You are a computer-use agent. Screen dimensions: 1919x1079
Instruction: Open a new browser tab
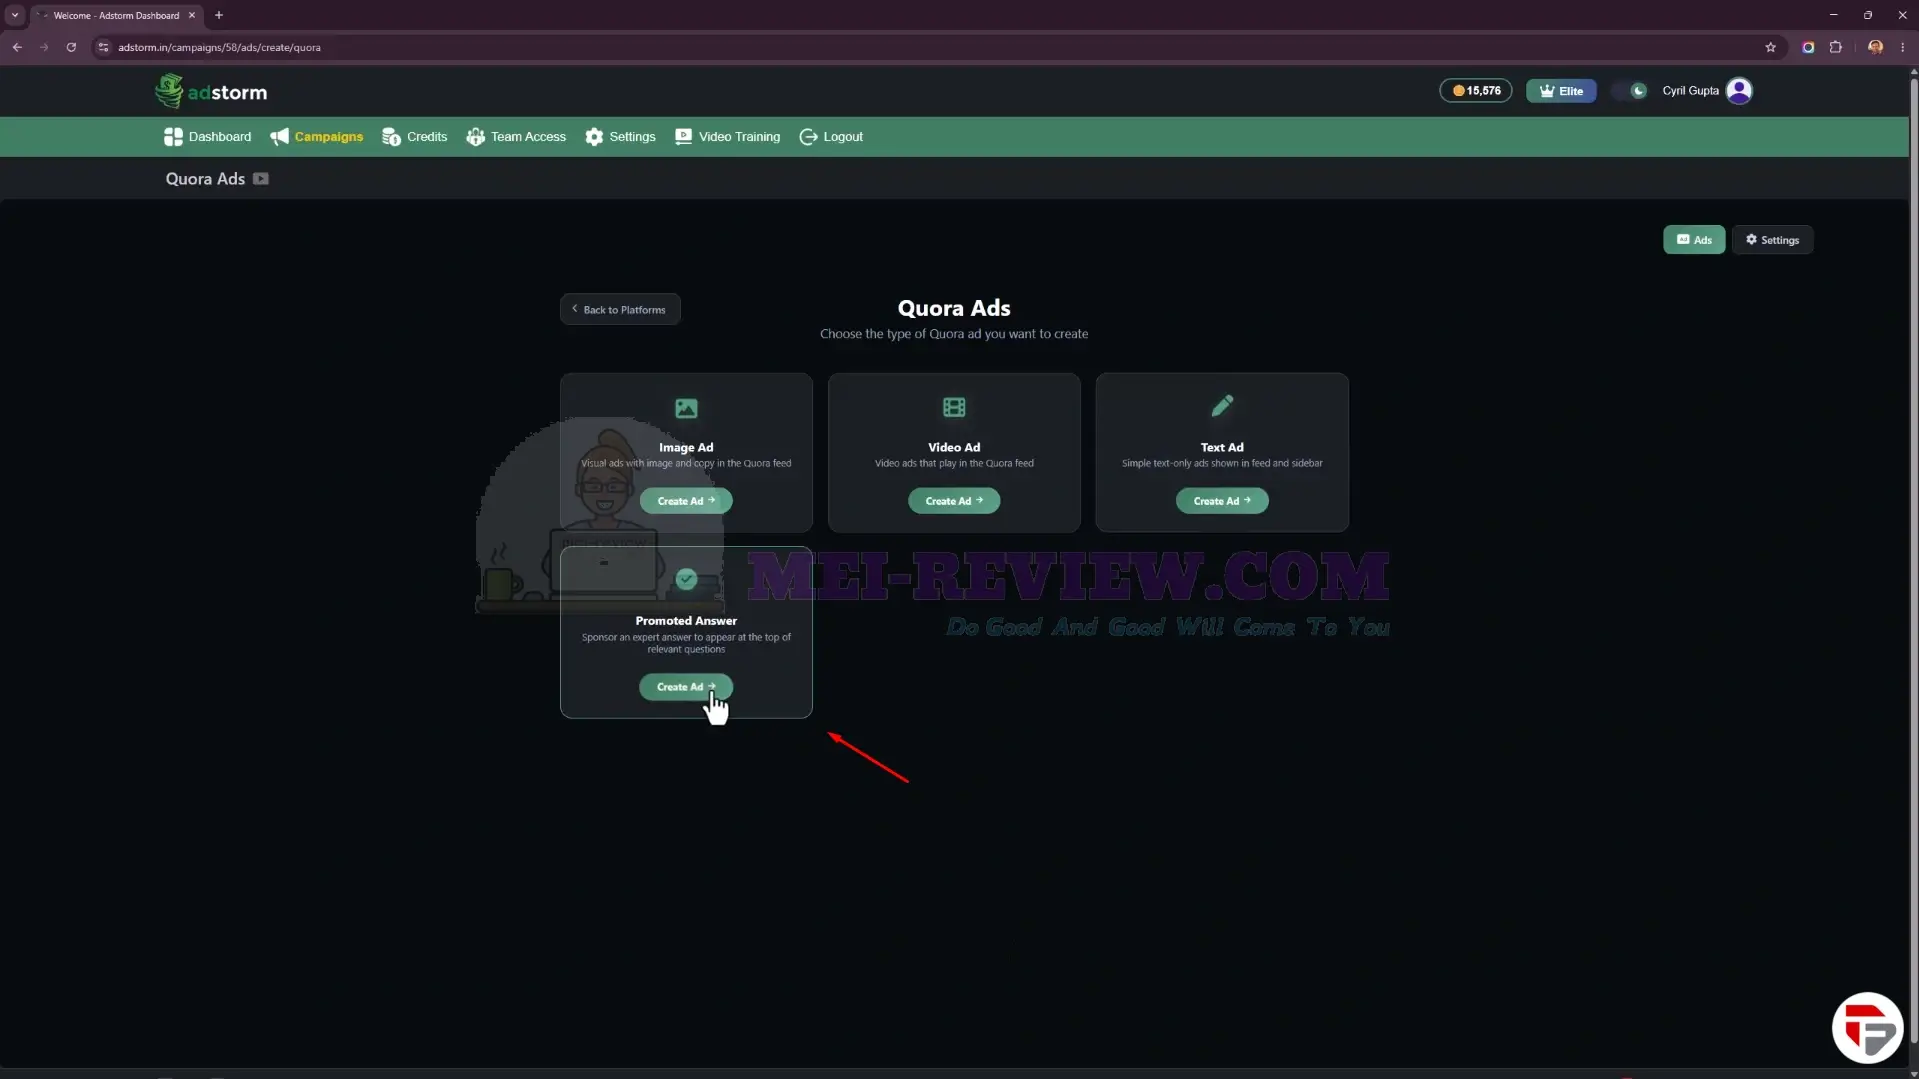pyautogui.click(x=219, y=15)
